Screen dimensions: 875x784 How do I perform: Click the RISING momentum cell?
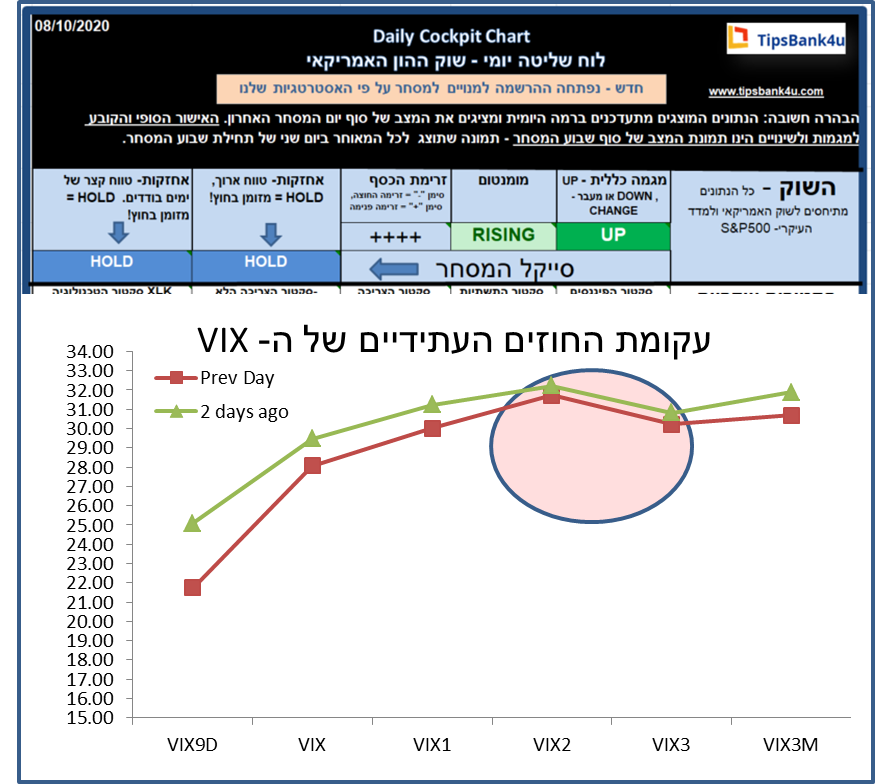pos(503,236)
